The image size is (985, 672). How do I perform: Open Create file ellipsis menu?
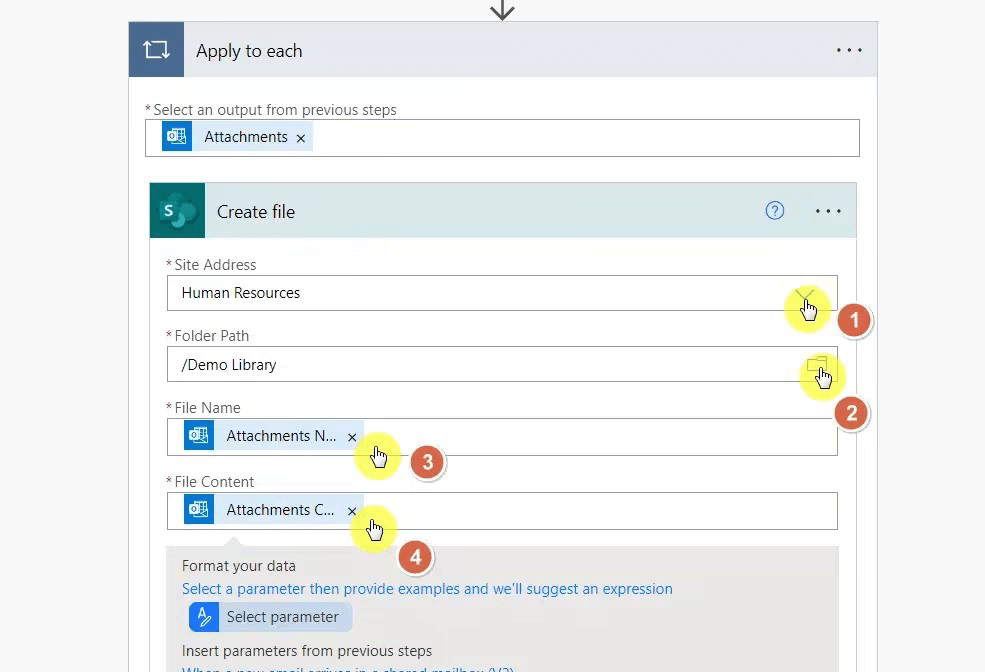pyautogui.click(x=828, y=211)
